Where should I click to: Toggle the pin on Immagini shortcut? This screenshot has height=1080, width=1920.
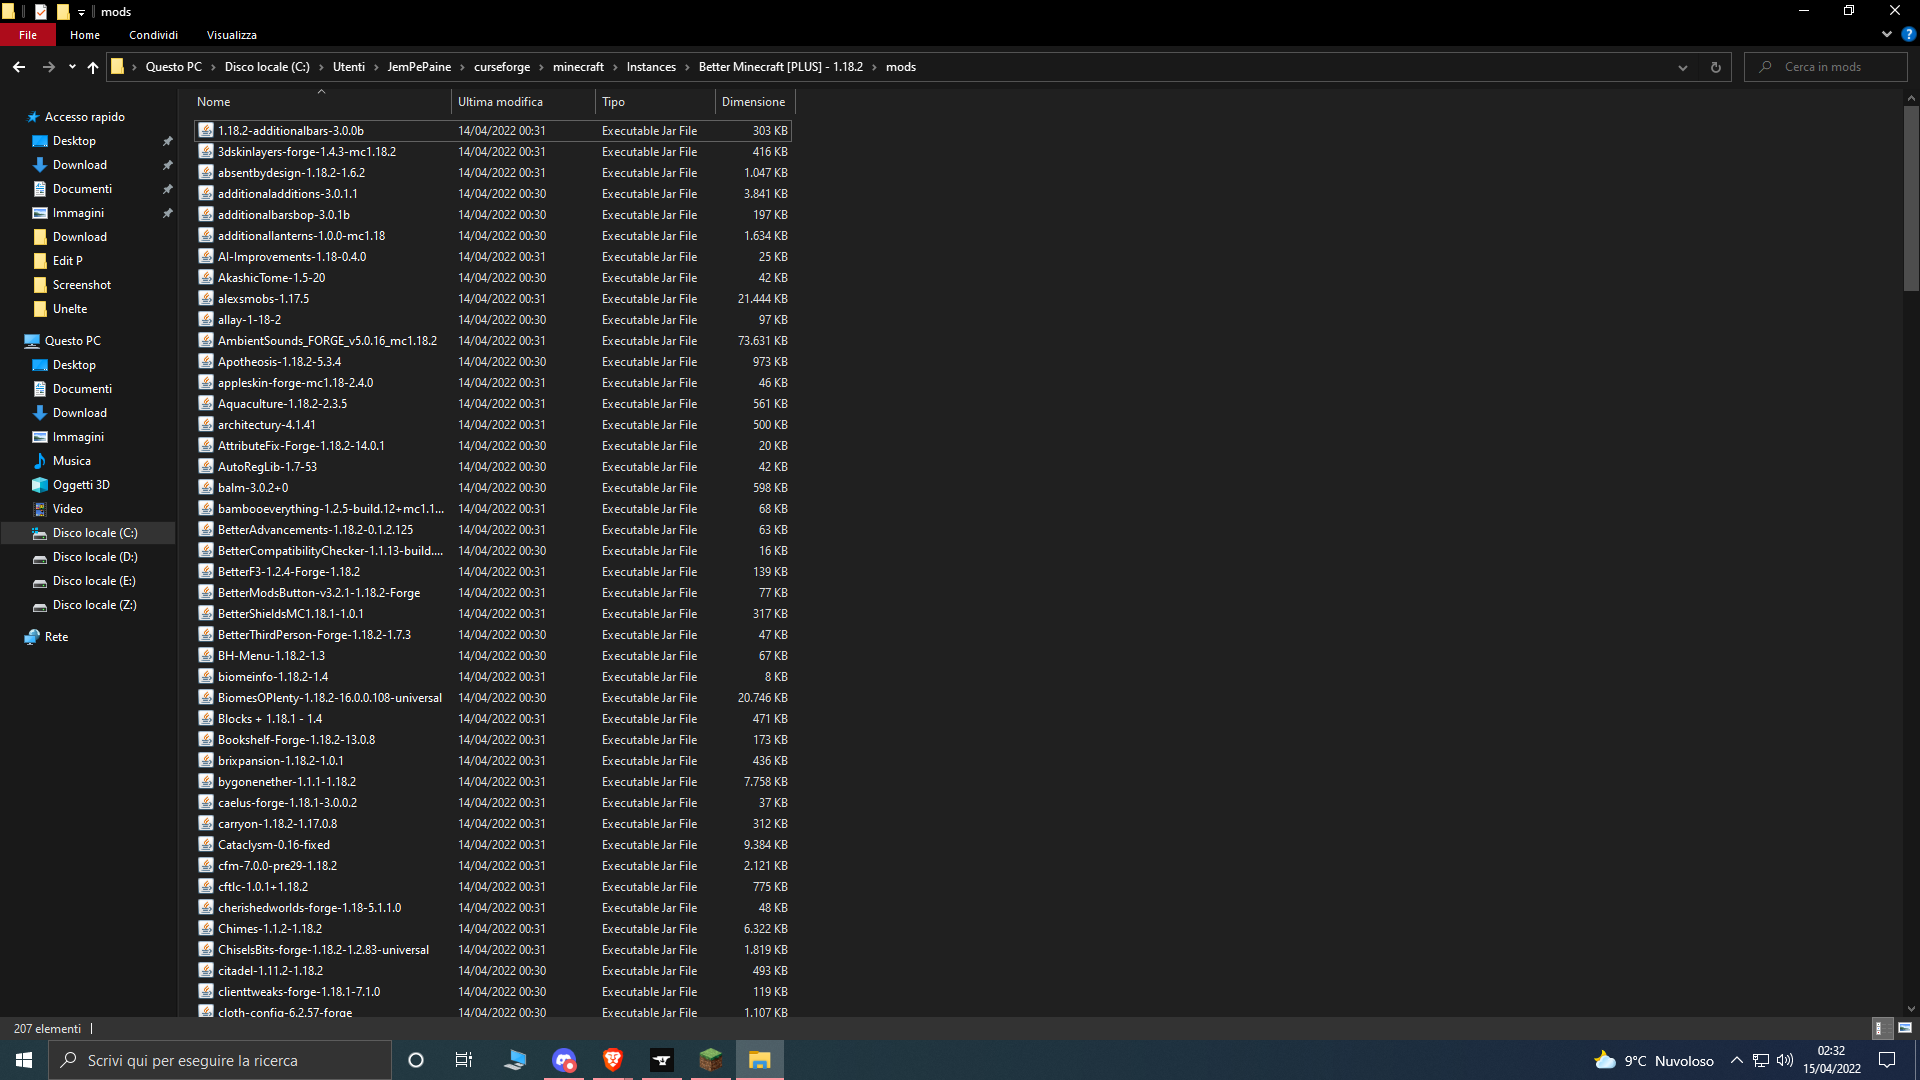click(x=167, y=212)
